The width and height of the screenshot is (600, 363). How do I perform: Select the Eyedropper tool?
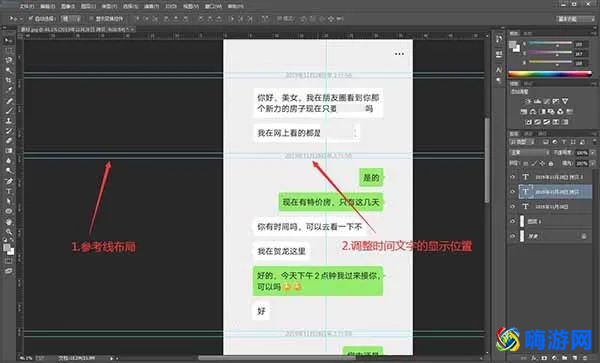click(x=8, y=90)
